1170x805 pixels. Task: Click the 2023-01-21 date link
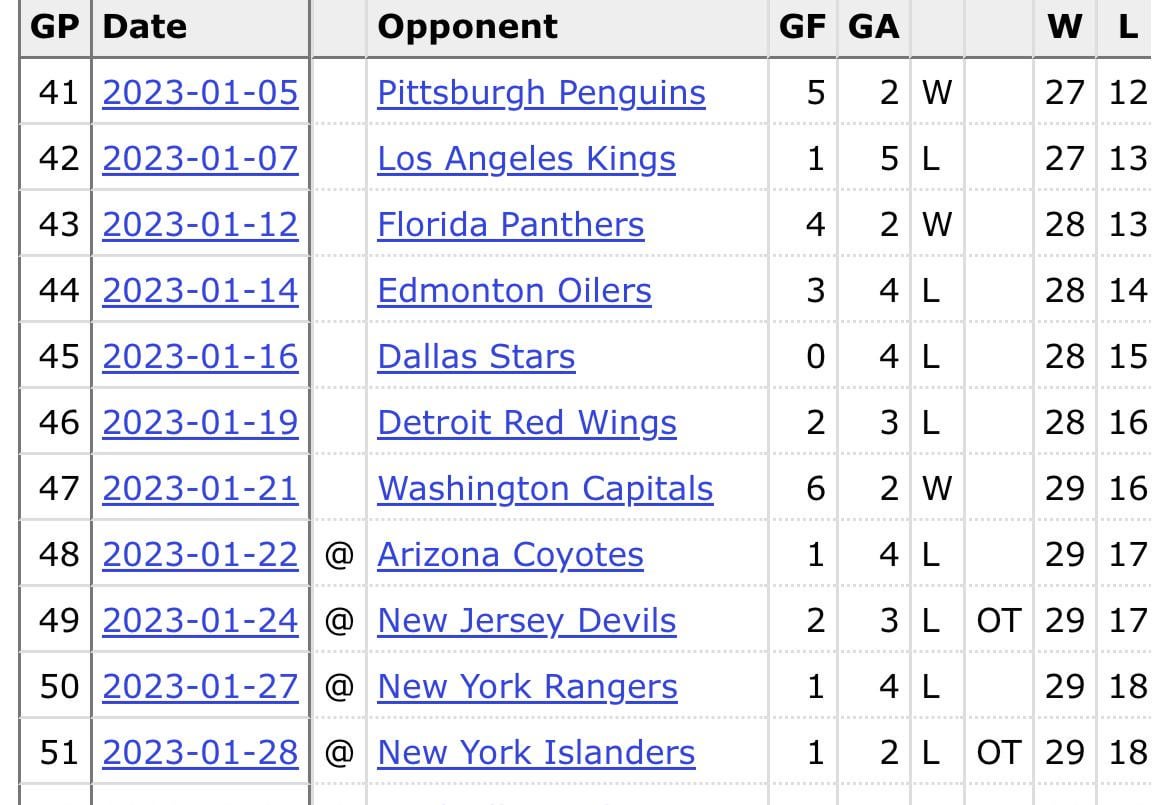tap(200, 489)
